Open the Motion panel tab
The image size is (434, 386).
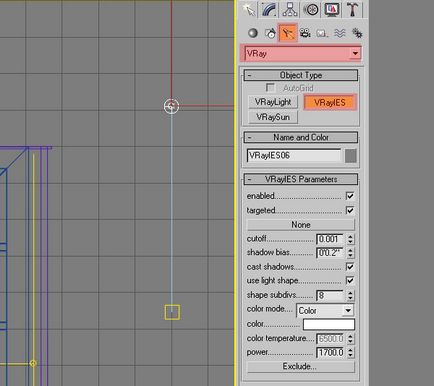(311, 9)
